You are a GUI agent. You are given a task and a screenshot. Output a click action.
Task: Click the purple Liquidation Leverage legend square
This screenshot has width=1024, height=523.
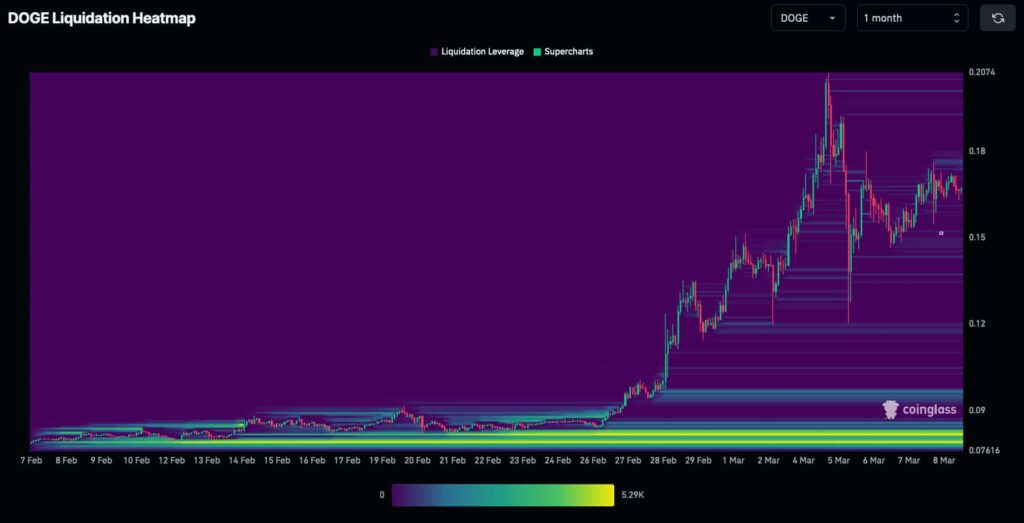point(433,51)
